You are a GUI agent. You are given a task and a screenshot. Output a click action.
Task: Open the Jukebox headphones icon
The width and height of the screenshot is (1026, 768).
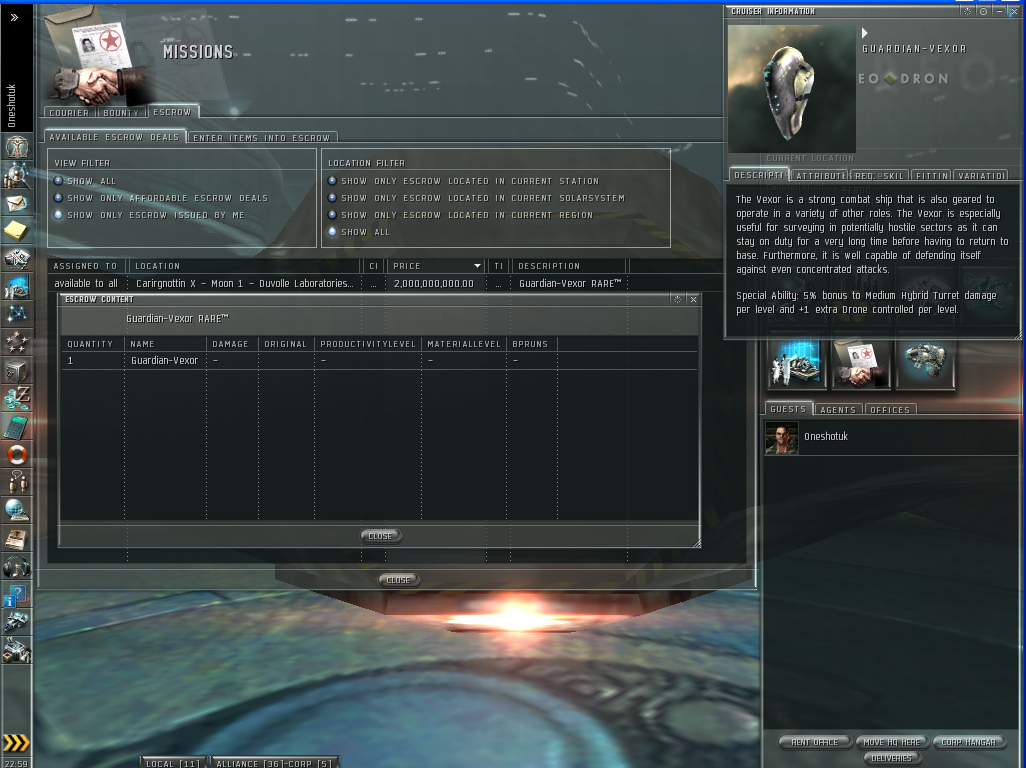tap(16, 567)
